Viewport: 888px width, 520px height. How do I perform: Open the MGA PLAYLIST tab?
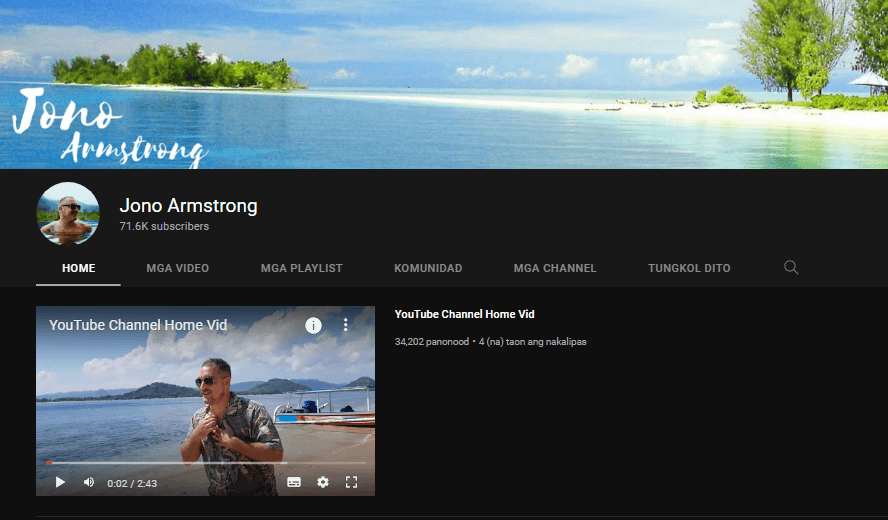301,268
